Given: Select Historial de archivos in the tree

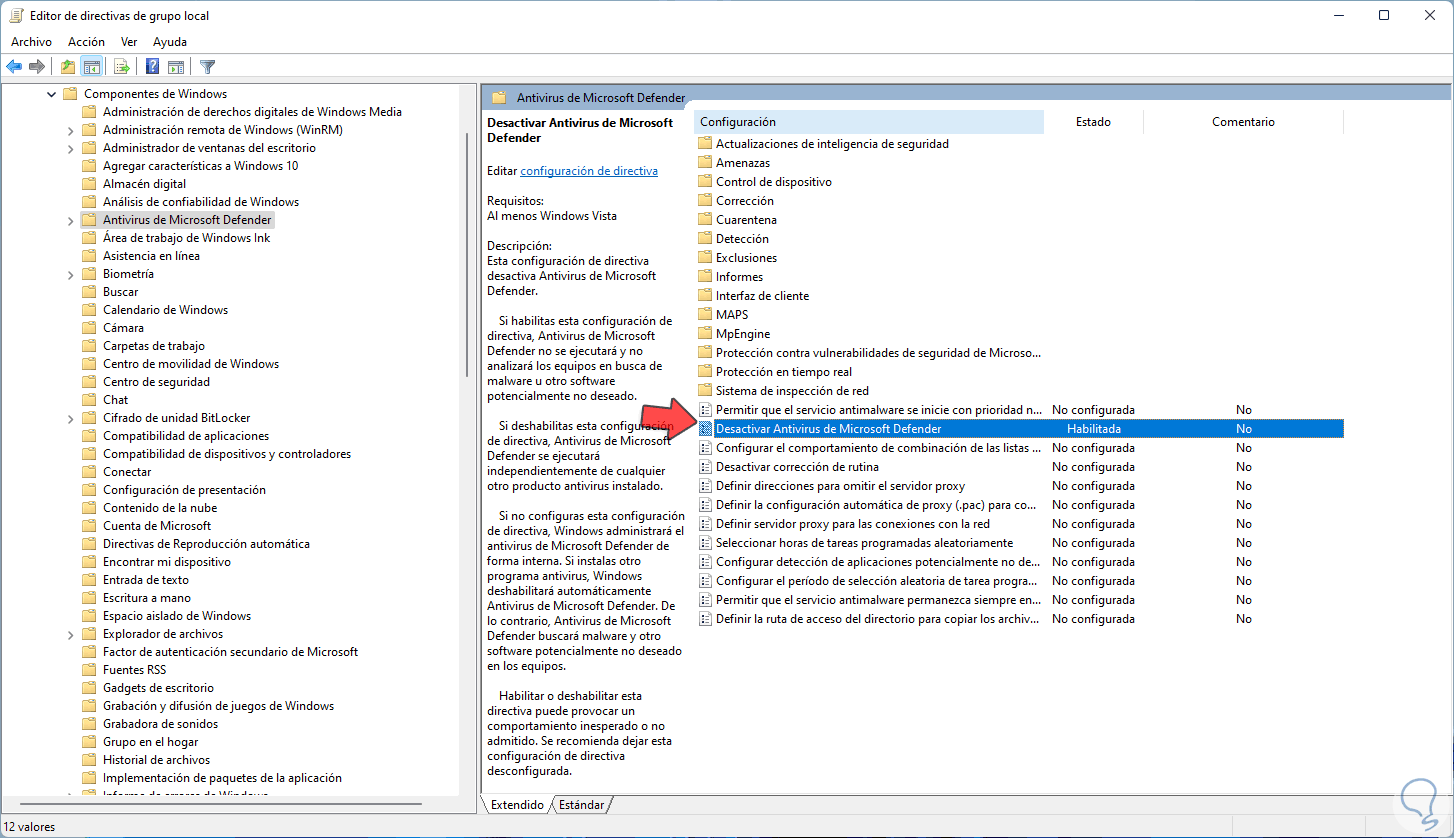Looking at the screenshot, I should pos(156,760).
